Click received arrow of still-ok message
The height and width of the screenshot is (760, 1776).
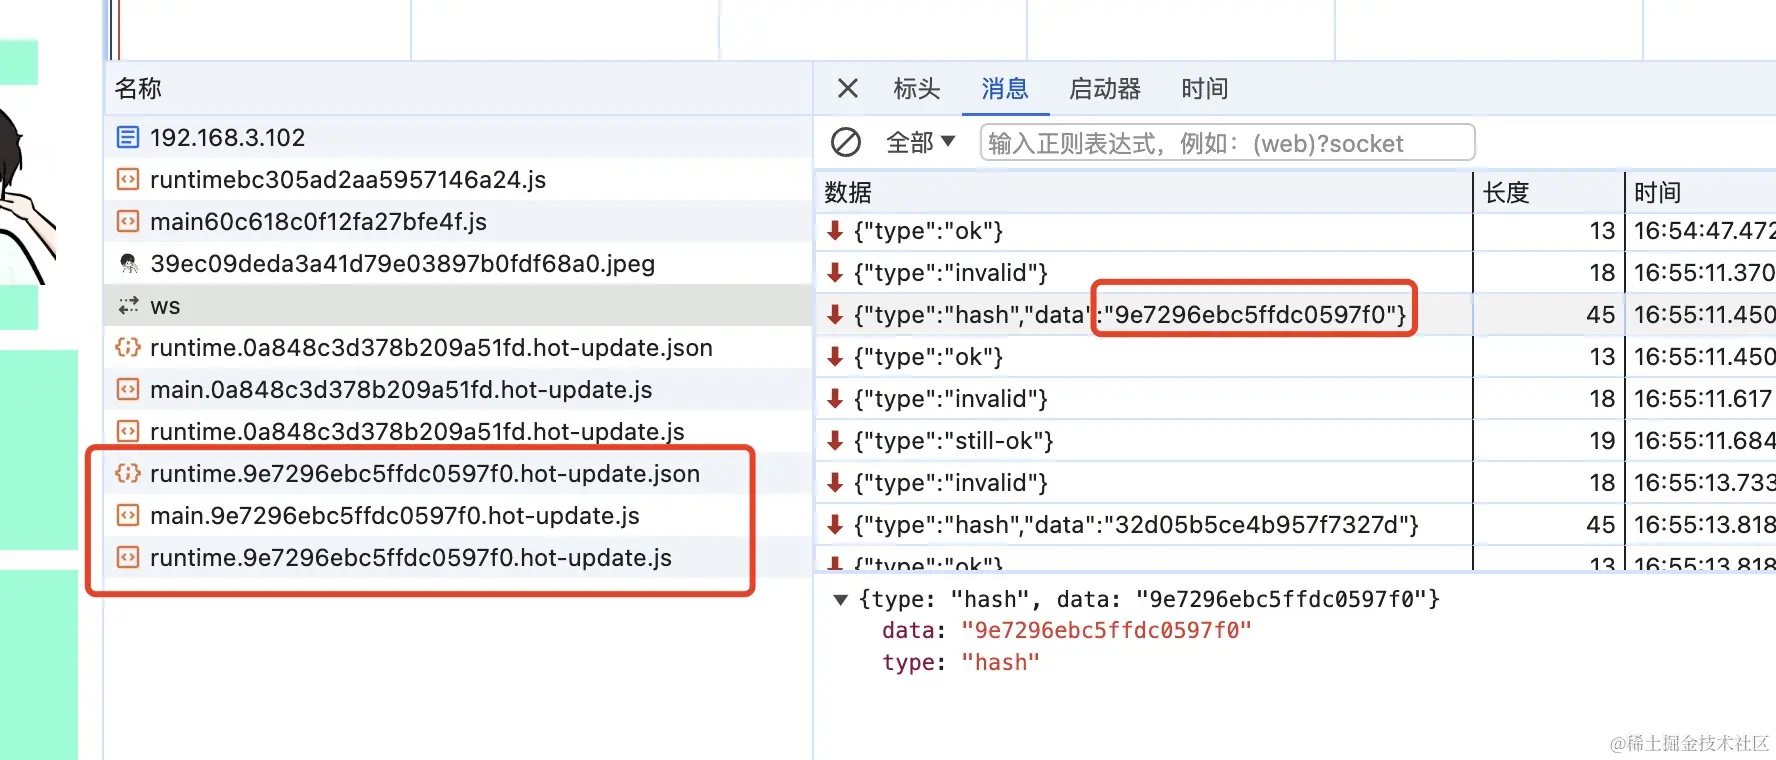835,441
